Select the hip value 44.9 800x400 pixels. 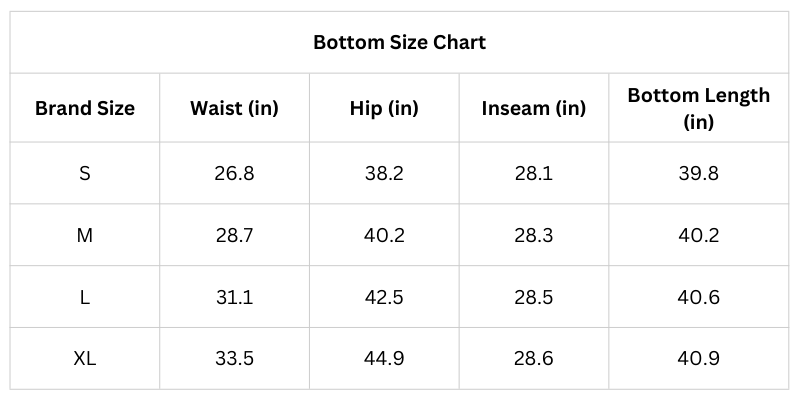pos(384,357)
